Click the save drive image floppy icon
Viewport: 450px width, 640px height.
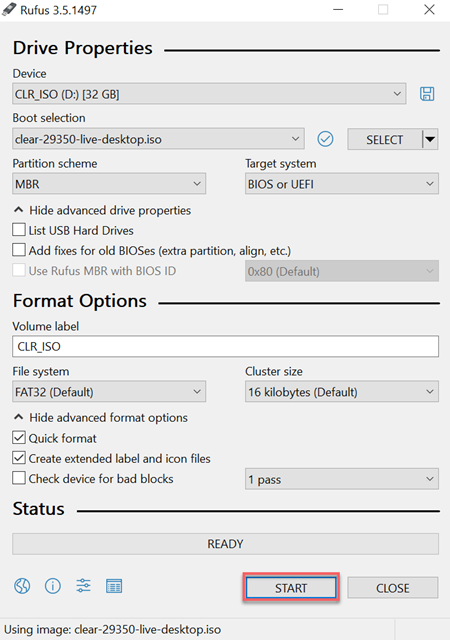pyautogui.click(x=427, y=94)
